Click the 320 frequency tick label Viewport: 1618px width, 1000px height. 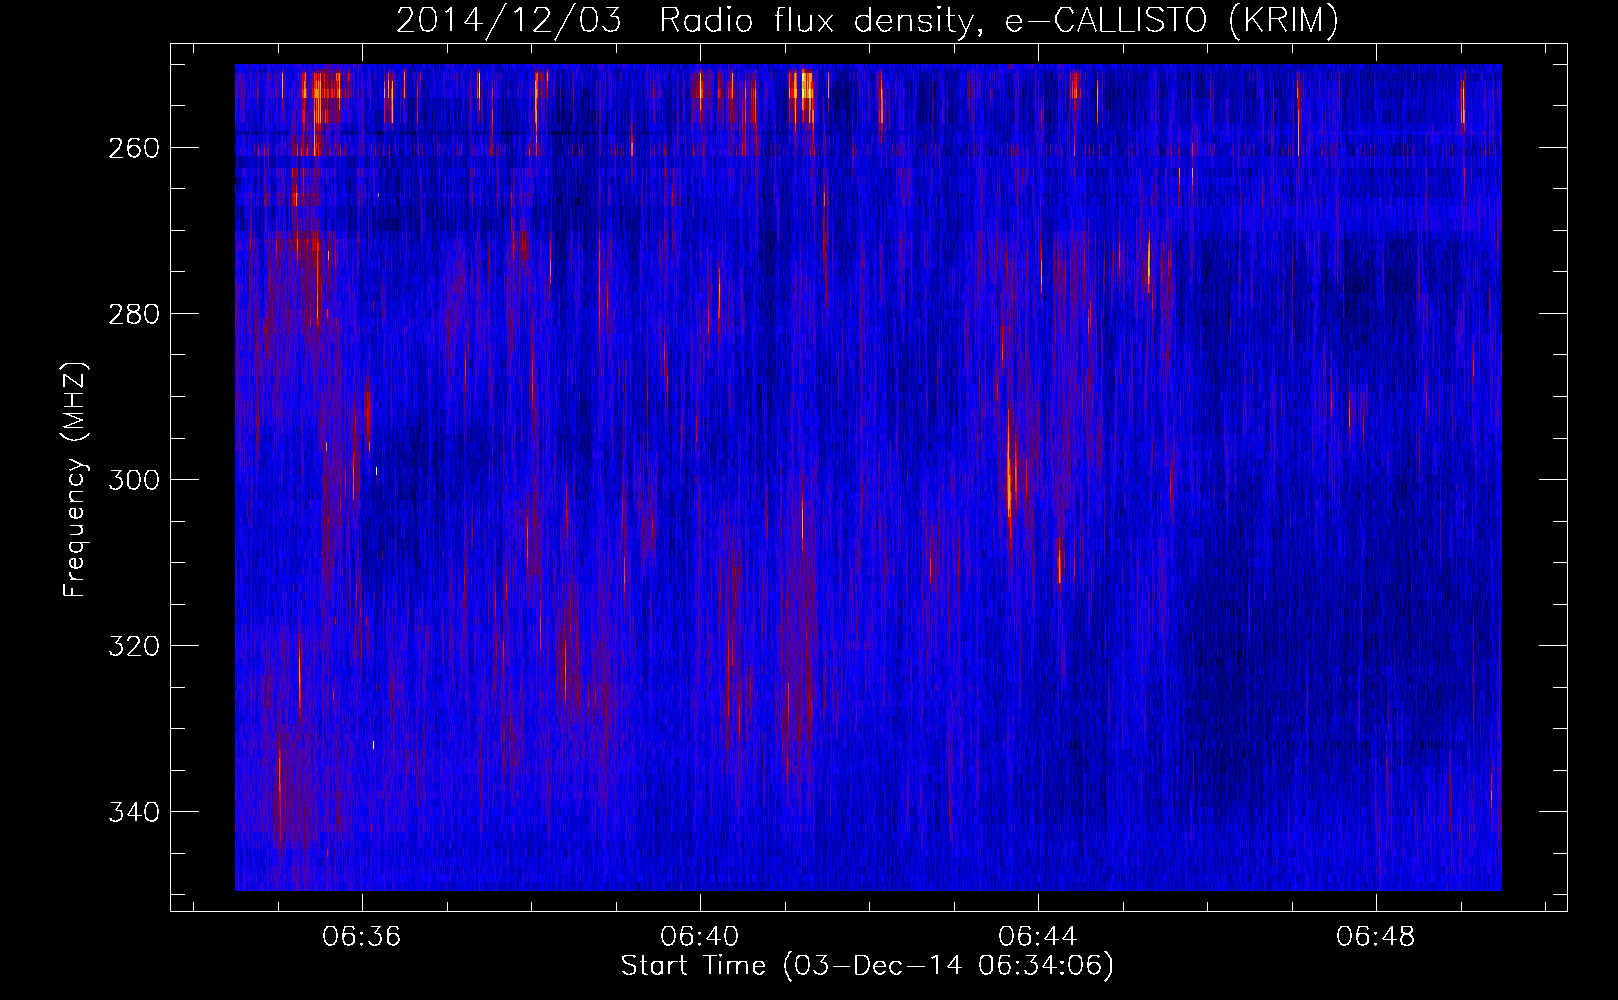tap(132, 646)
